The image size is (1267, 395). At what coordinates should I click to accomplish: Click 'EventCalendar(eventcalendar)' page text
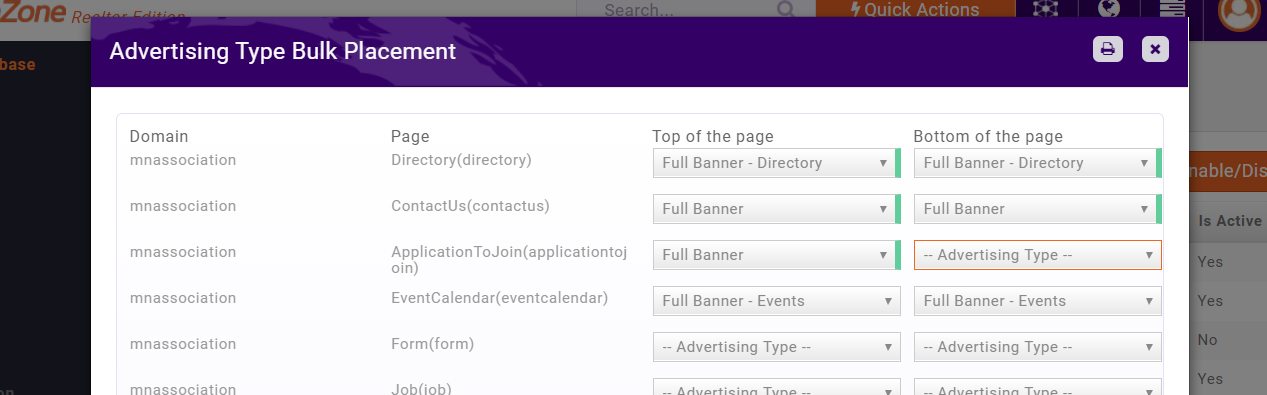click(x=499, y=298)
